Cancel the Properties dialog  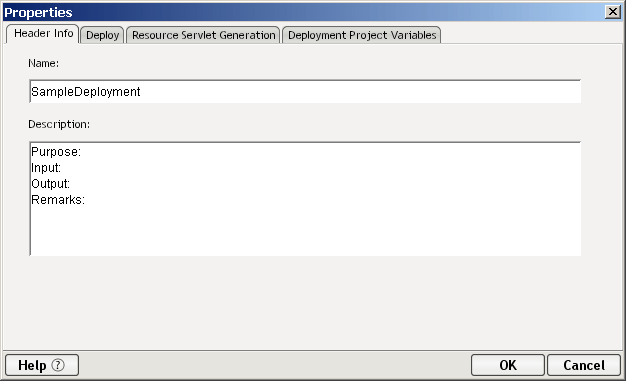[x=584, y=365]
